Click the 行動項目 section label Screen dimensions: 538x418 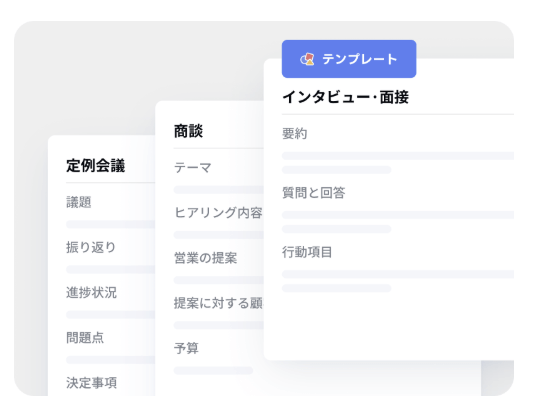307,252
